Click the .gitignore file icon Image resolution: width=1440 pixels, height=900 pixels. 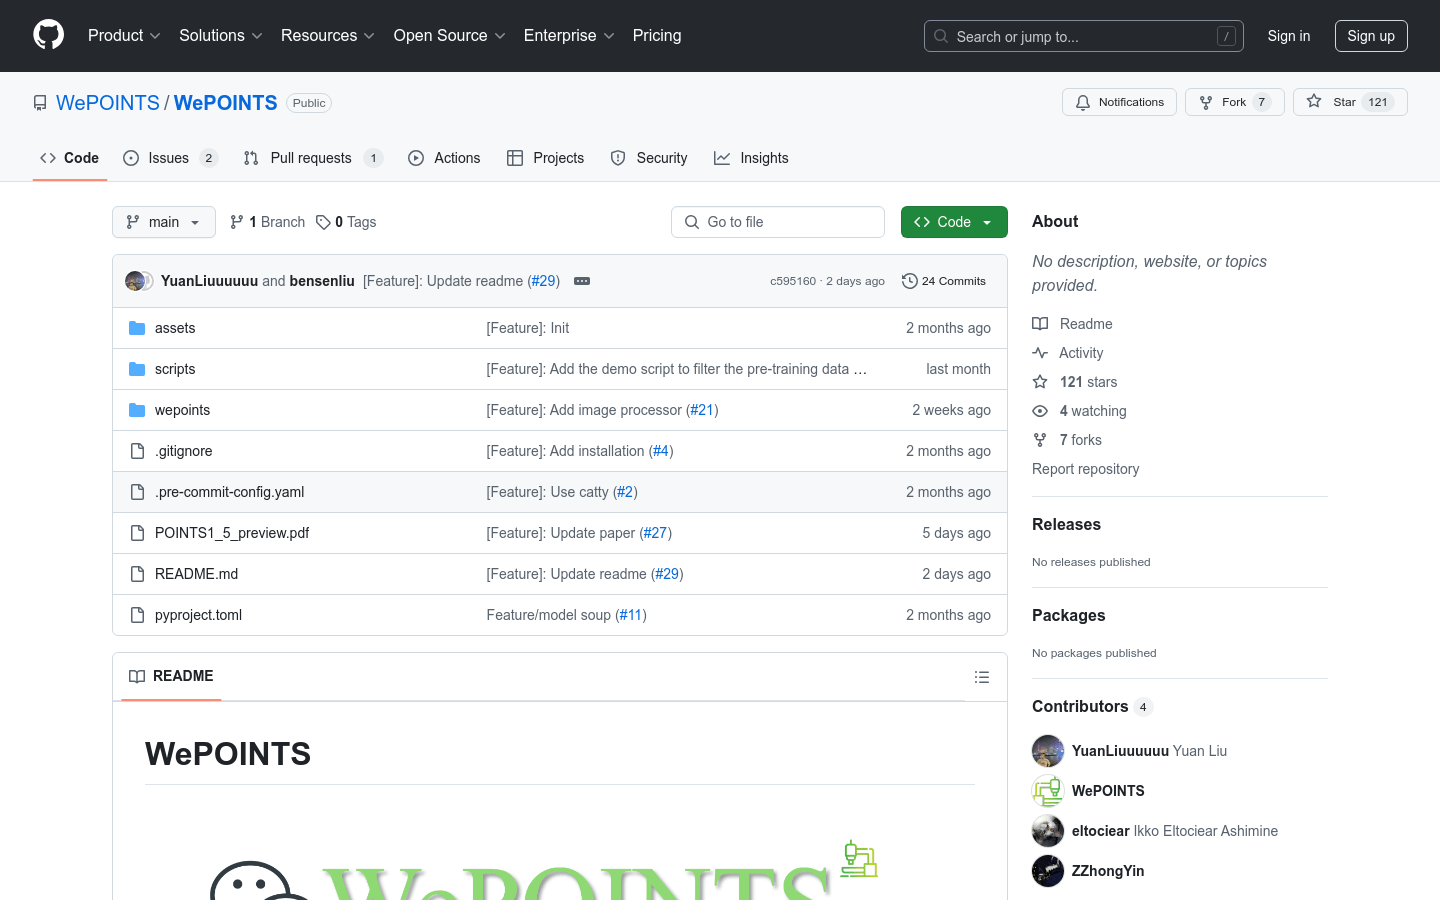(137, 451)
